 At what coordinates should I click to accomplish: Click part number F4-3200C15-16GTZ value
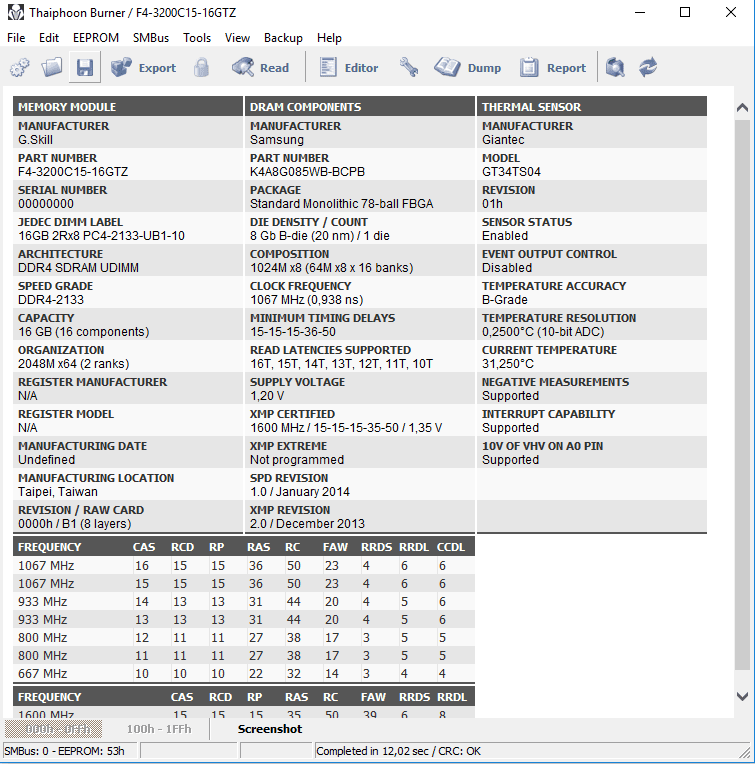[x=73, y=172]
